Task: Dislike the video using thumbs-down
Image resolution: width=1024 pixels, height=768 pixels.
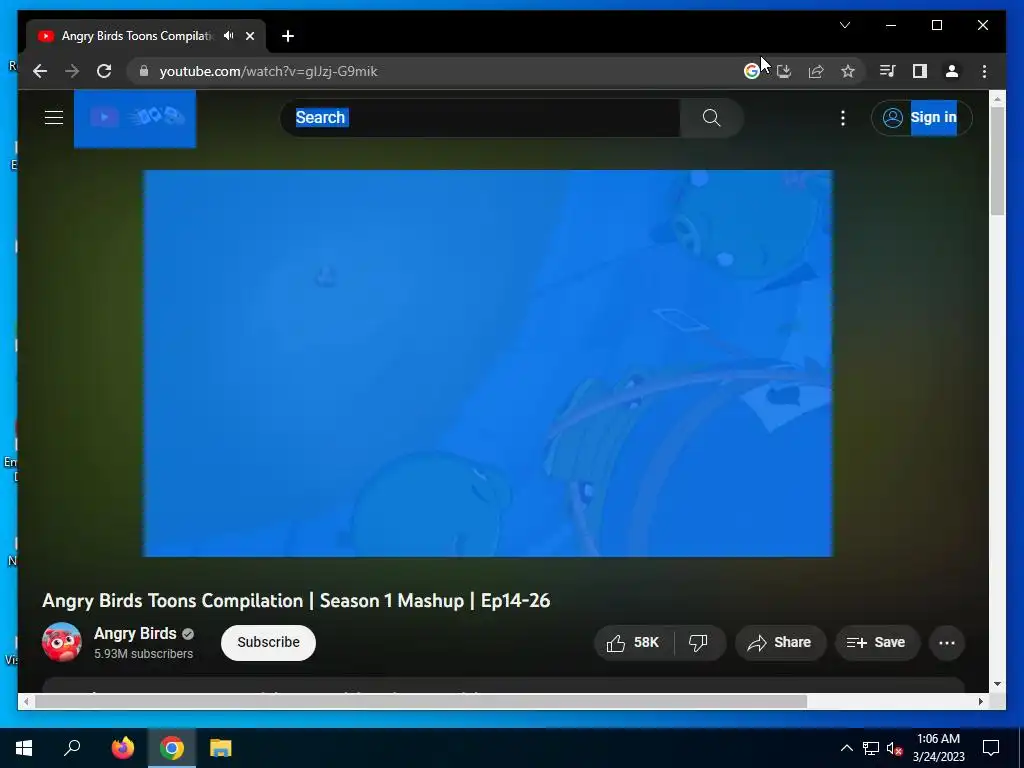Action: pyautogui.click(x=699, y=643)
